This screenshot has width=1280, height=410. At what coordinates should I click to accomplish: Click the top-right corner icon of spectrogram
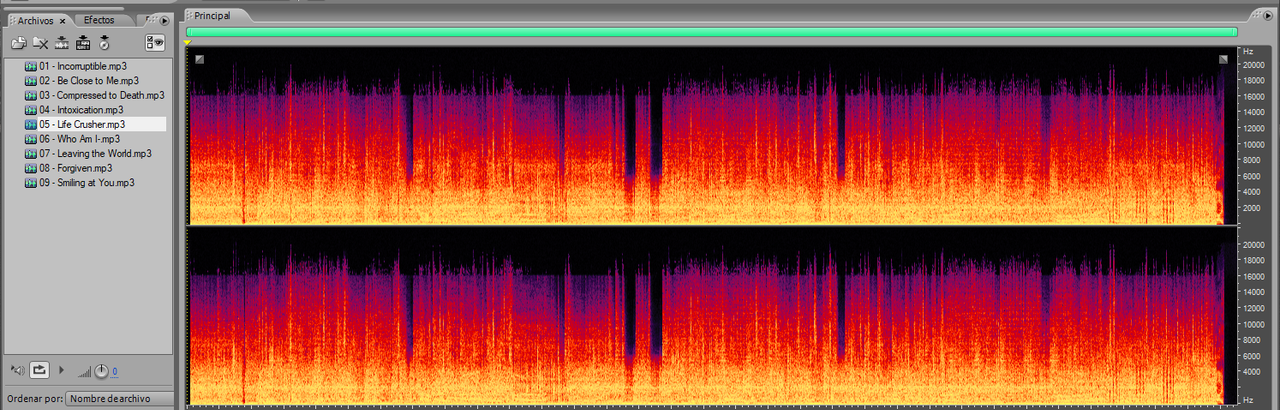pyautogui.click(x=1223, y=59)
